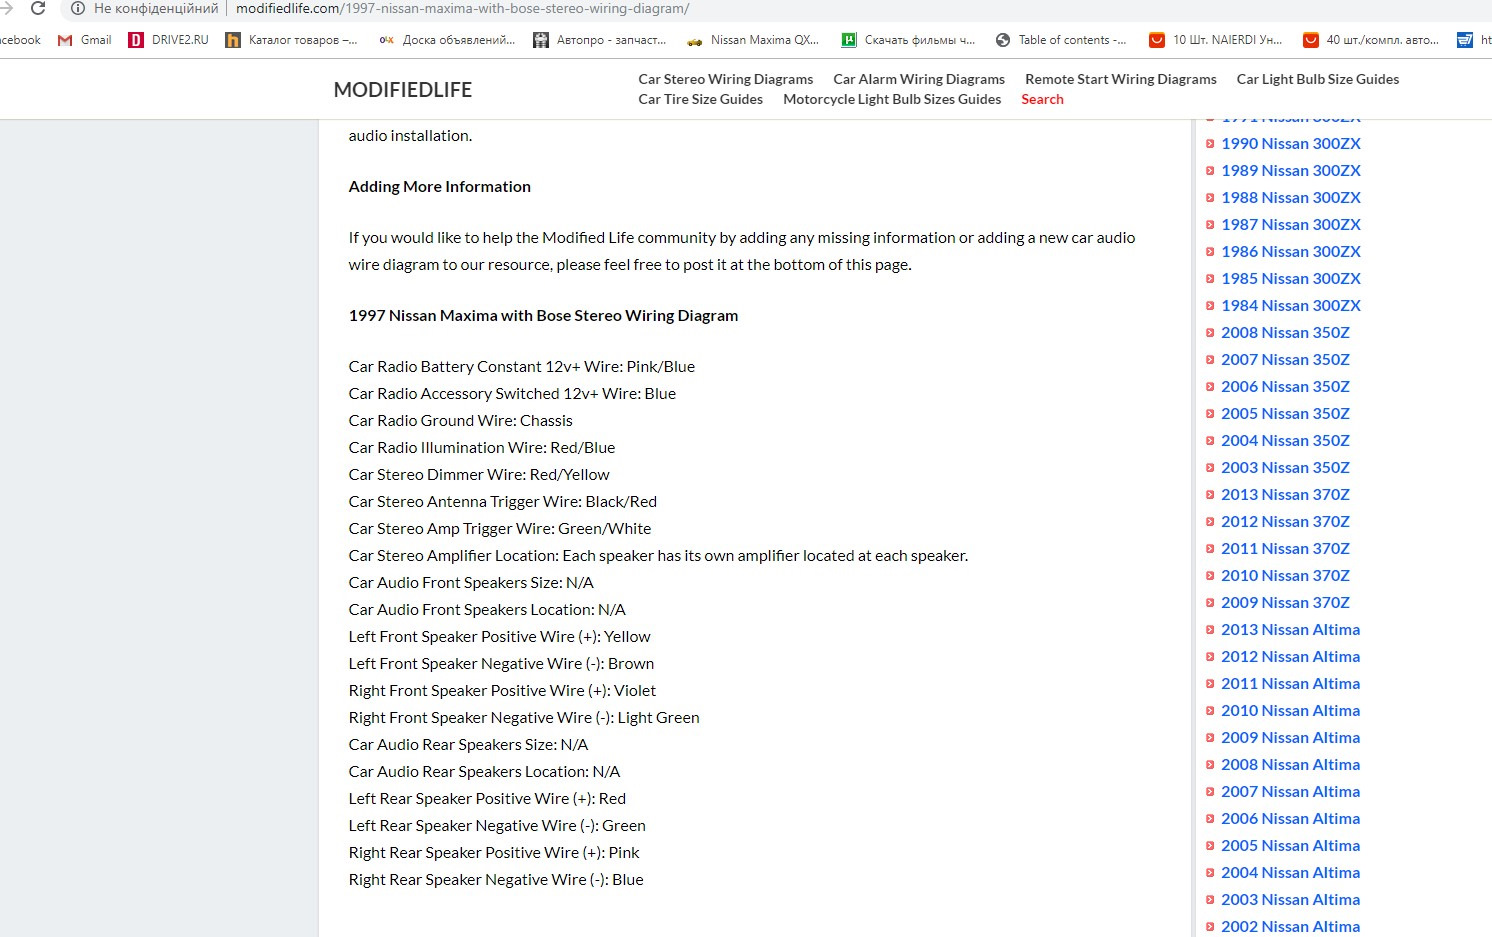
Task: Click the browser reload icon
Action: [38, 9]
